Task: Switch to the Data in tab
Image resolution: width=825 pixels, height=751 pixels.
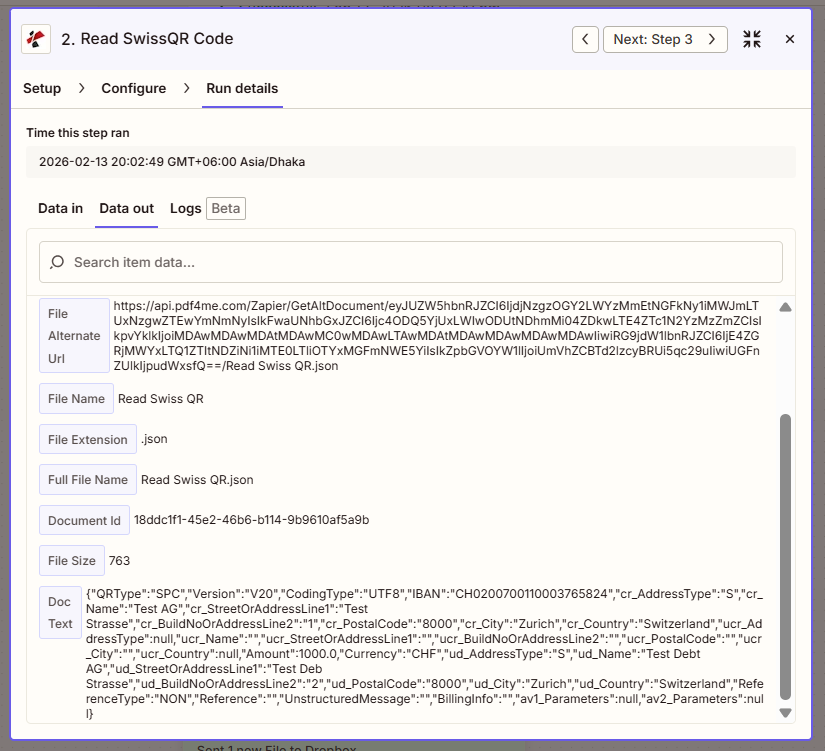Action: (60, 208)
